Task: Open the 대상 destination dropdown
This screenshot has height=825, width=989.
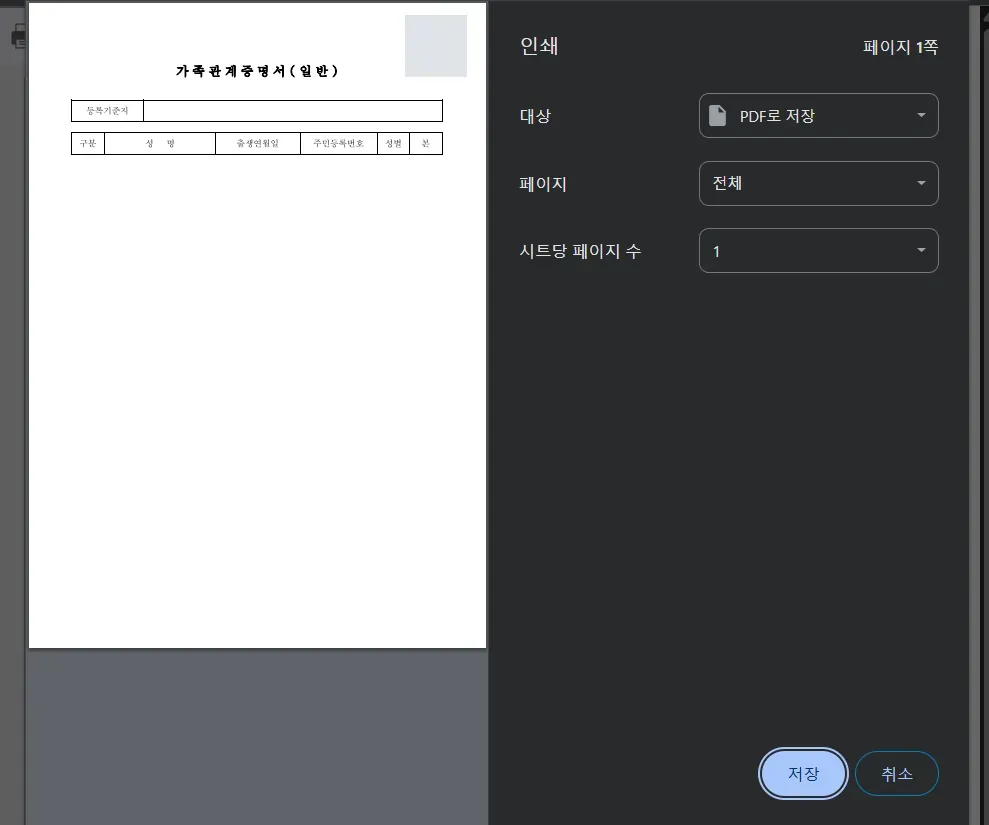Action: [x=818, y=115]
